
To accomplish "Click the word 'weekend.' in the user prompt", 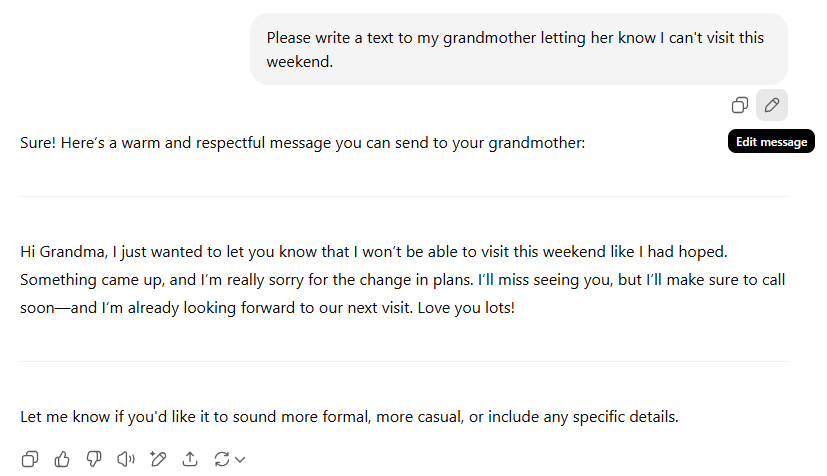I will [299, 62].
